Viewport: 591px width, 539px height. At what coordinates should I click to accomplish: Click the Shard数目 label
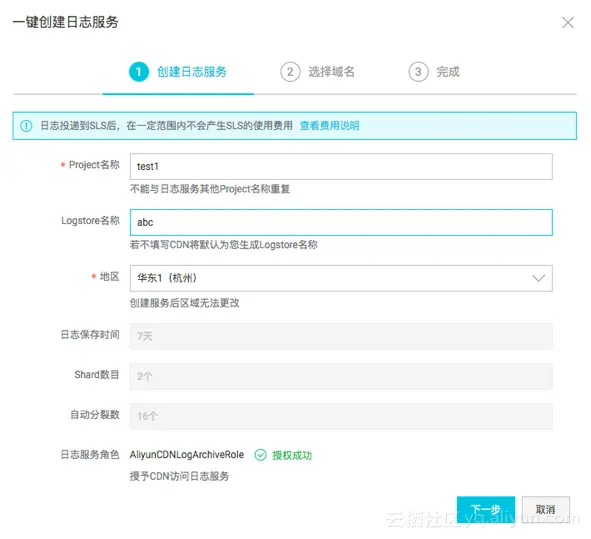tap(97, 375)
